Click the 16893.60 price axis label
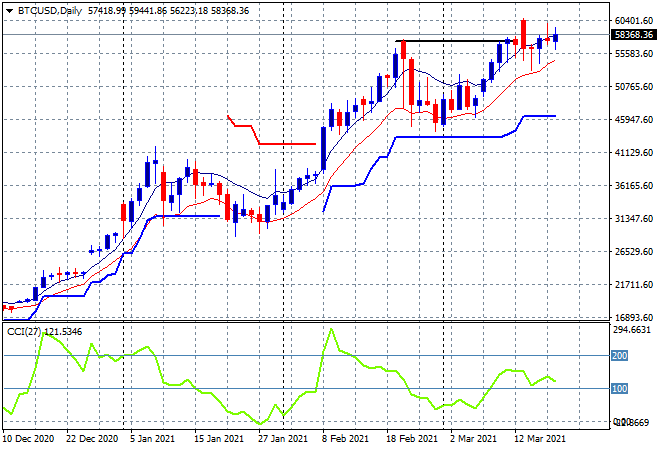 pyautogui.click(x=633, y=317)
